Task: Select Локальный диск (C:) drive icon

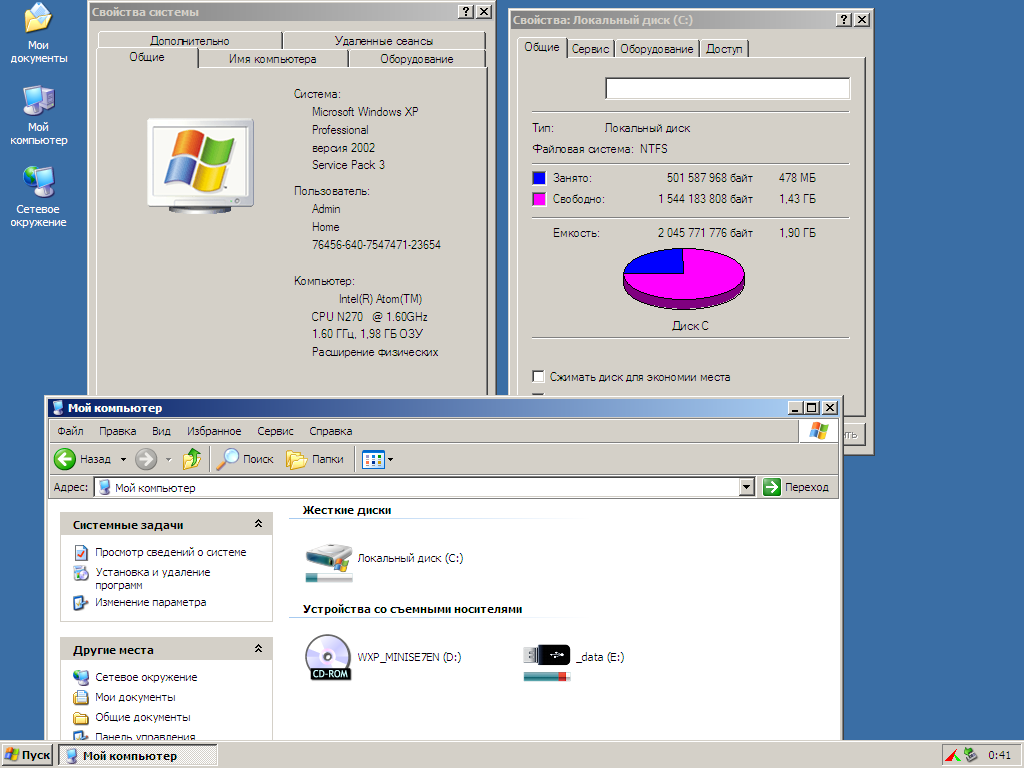Action: pyautogui.click(x=385, y=561)
